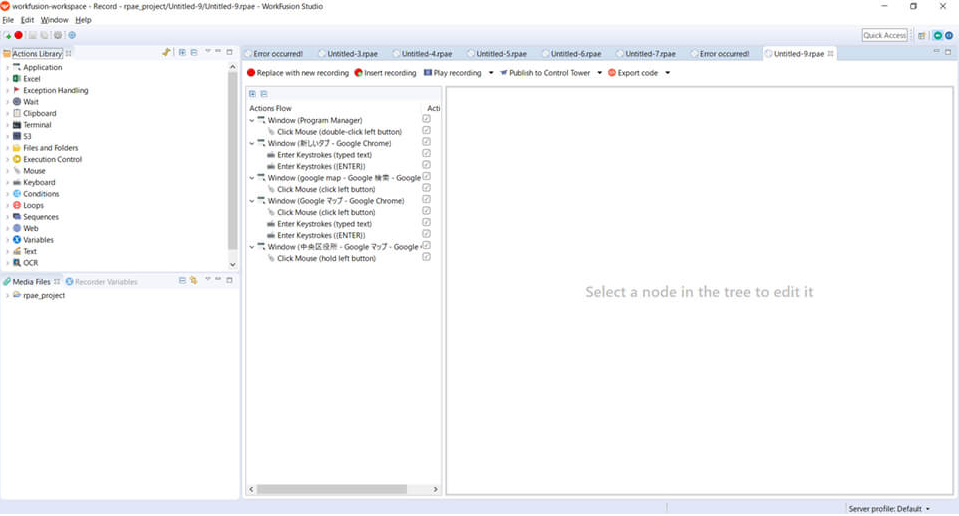
Task: Collapse the Window (Program Manager) node
Action: tap(252, 120)
